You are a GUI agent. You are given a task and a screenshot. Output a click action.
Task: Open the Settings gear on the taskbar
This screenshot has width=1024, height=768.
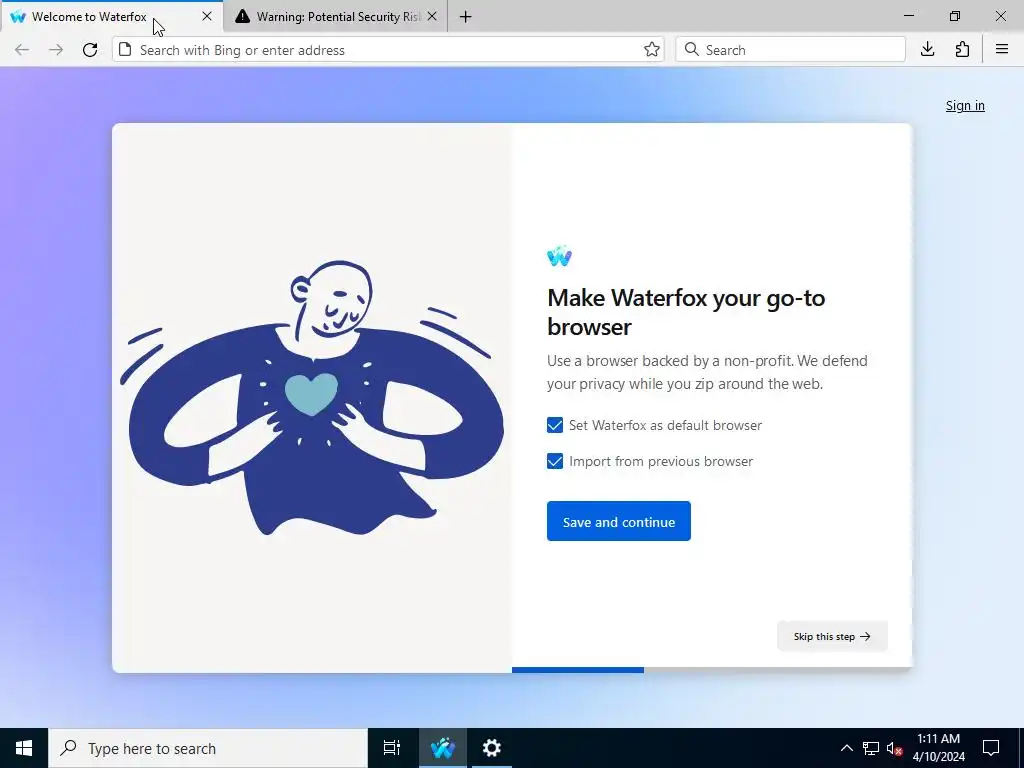tap(491, 748)
